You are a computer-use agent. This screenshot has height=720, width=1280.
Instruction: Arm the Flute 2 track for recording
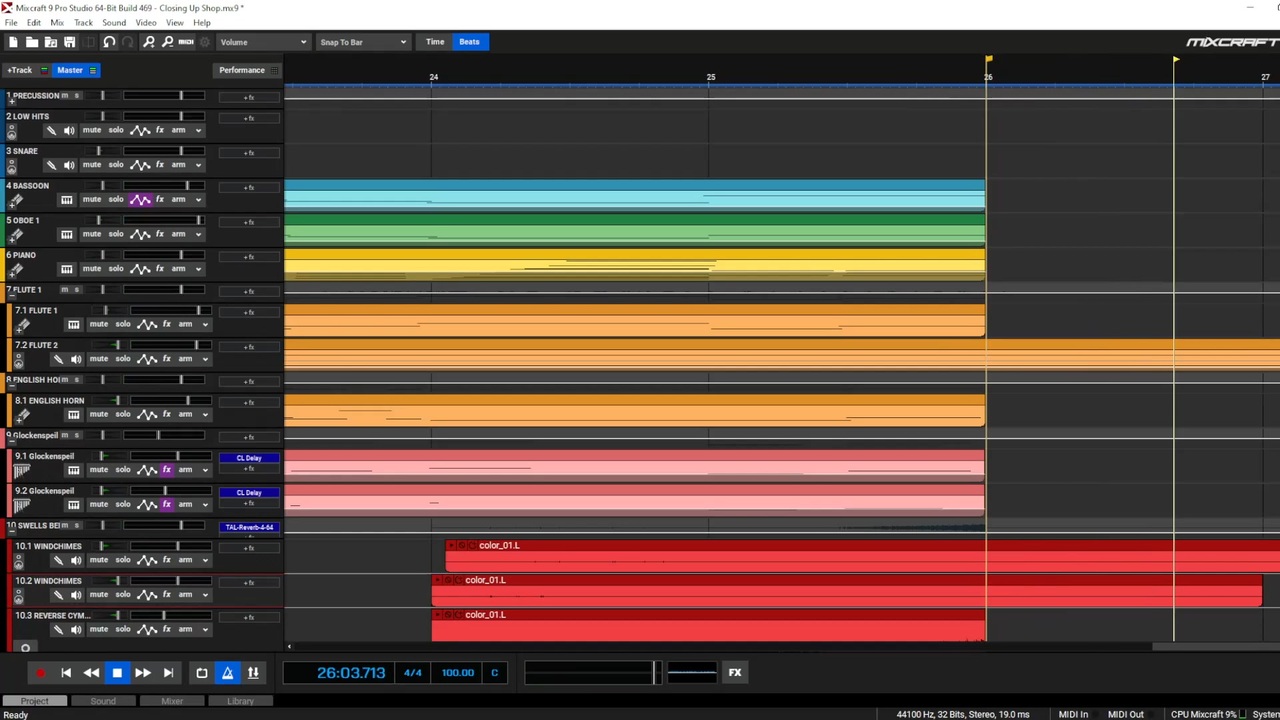(x=185, y=359)
